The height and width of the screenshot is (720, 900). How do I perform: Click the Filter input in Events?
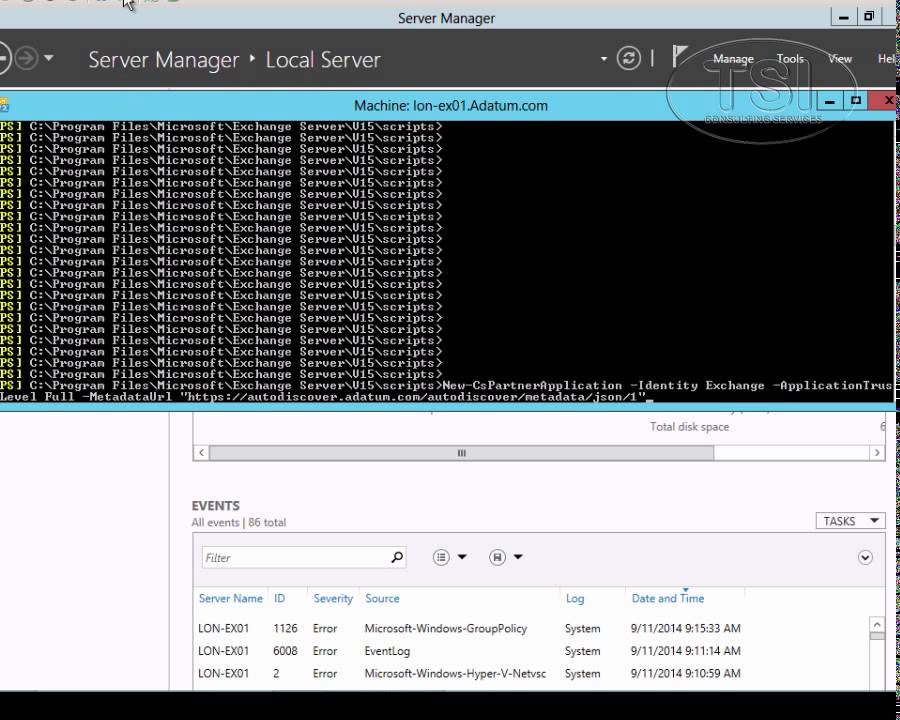[x=294, y=558]
